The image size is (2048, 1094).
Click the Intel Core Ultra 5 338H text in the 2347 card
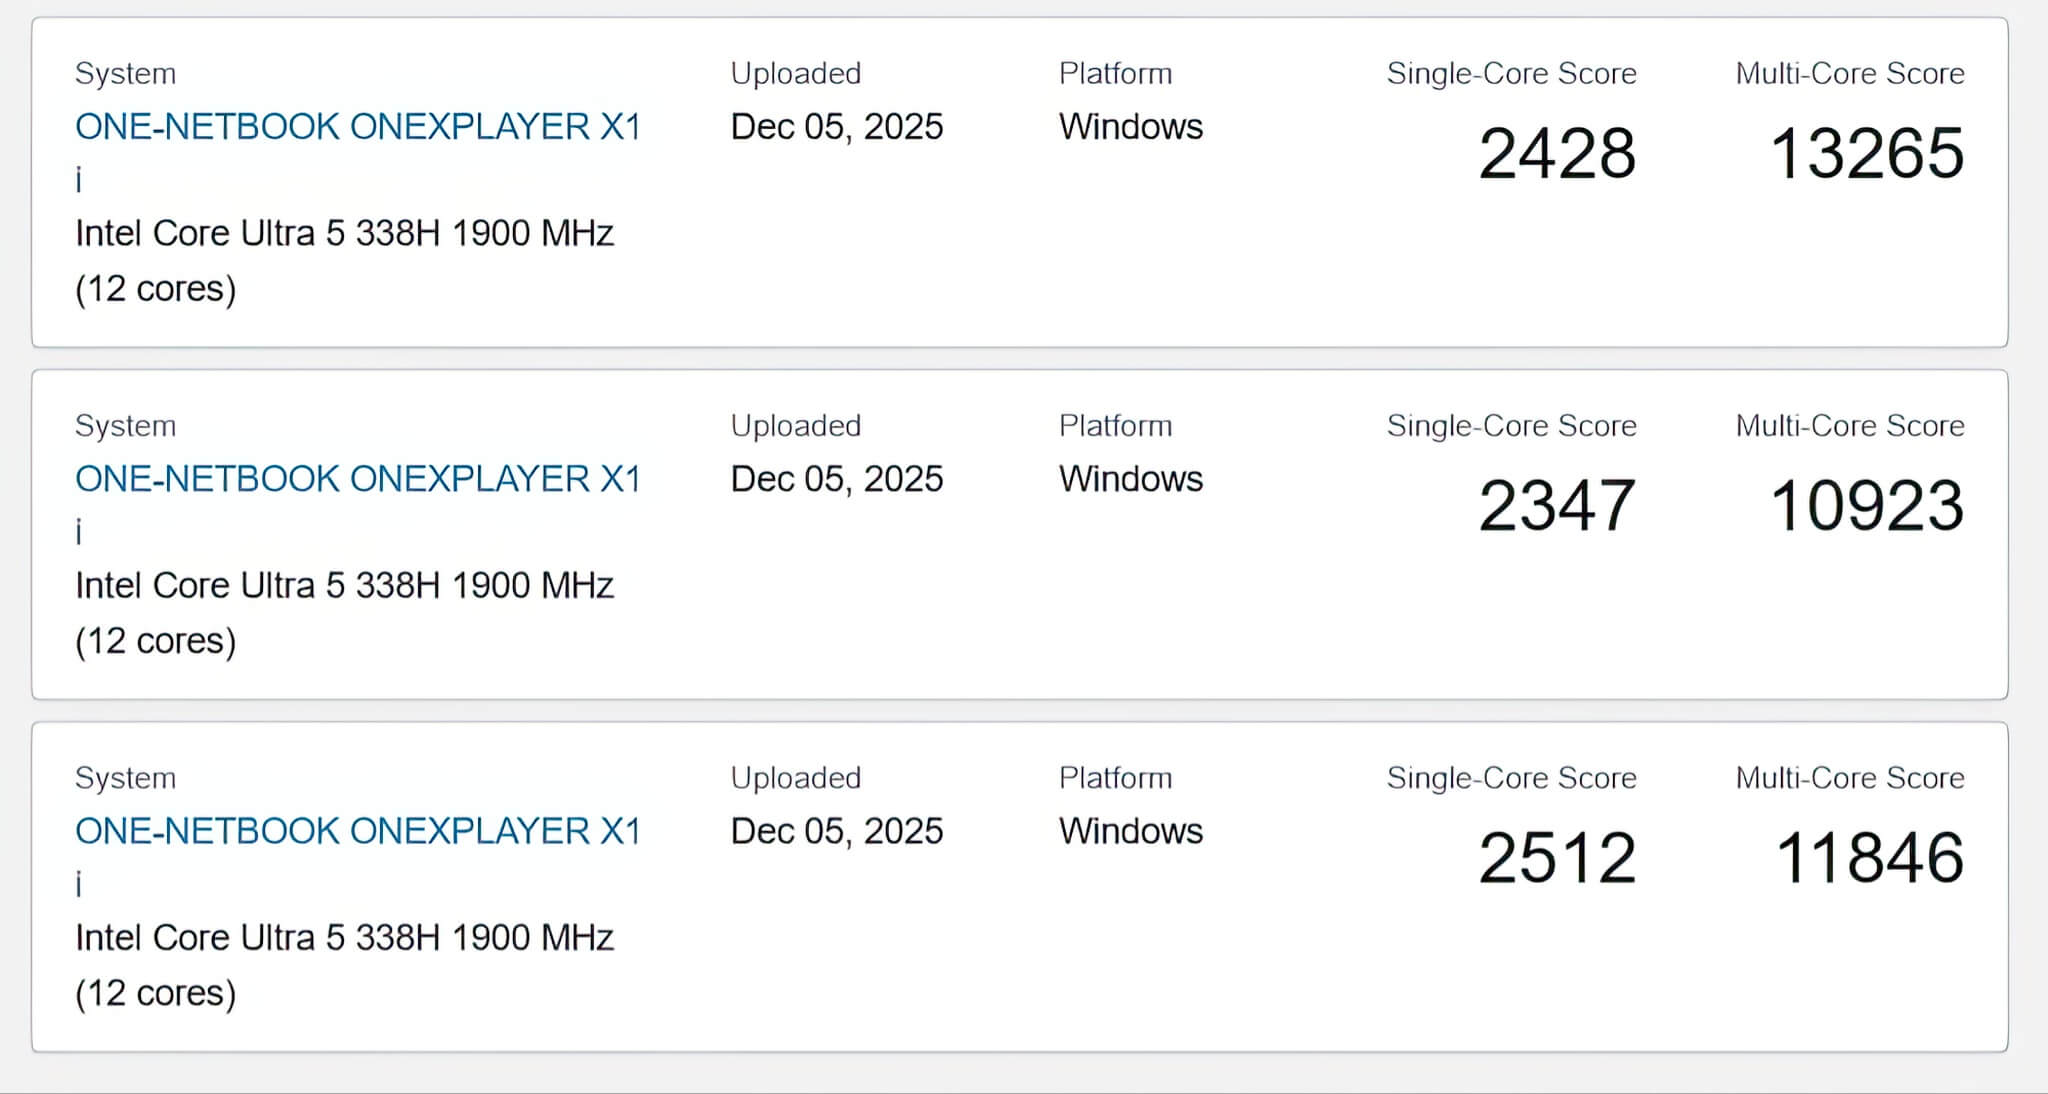click(344, 585)
